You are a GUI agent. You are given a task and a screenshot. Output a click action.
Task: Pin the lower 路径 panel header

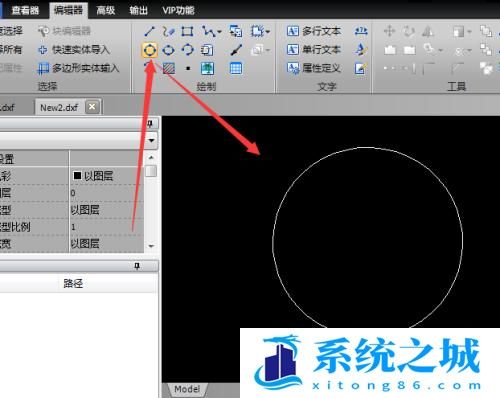point(137,266)
